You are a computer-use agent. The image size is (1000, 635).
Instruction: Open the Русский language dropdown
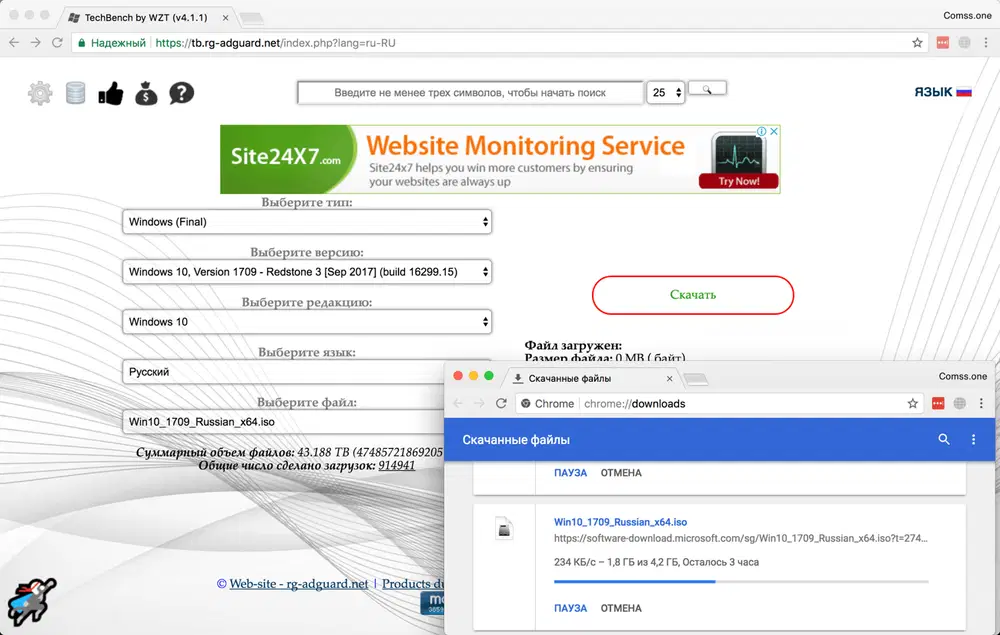click(283, 372)
